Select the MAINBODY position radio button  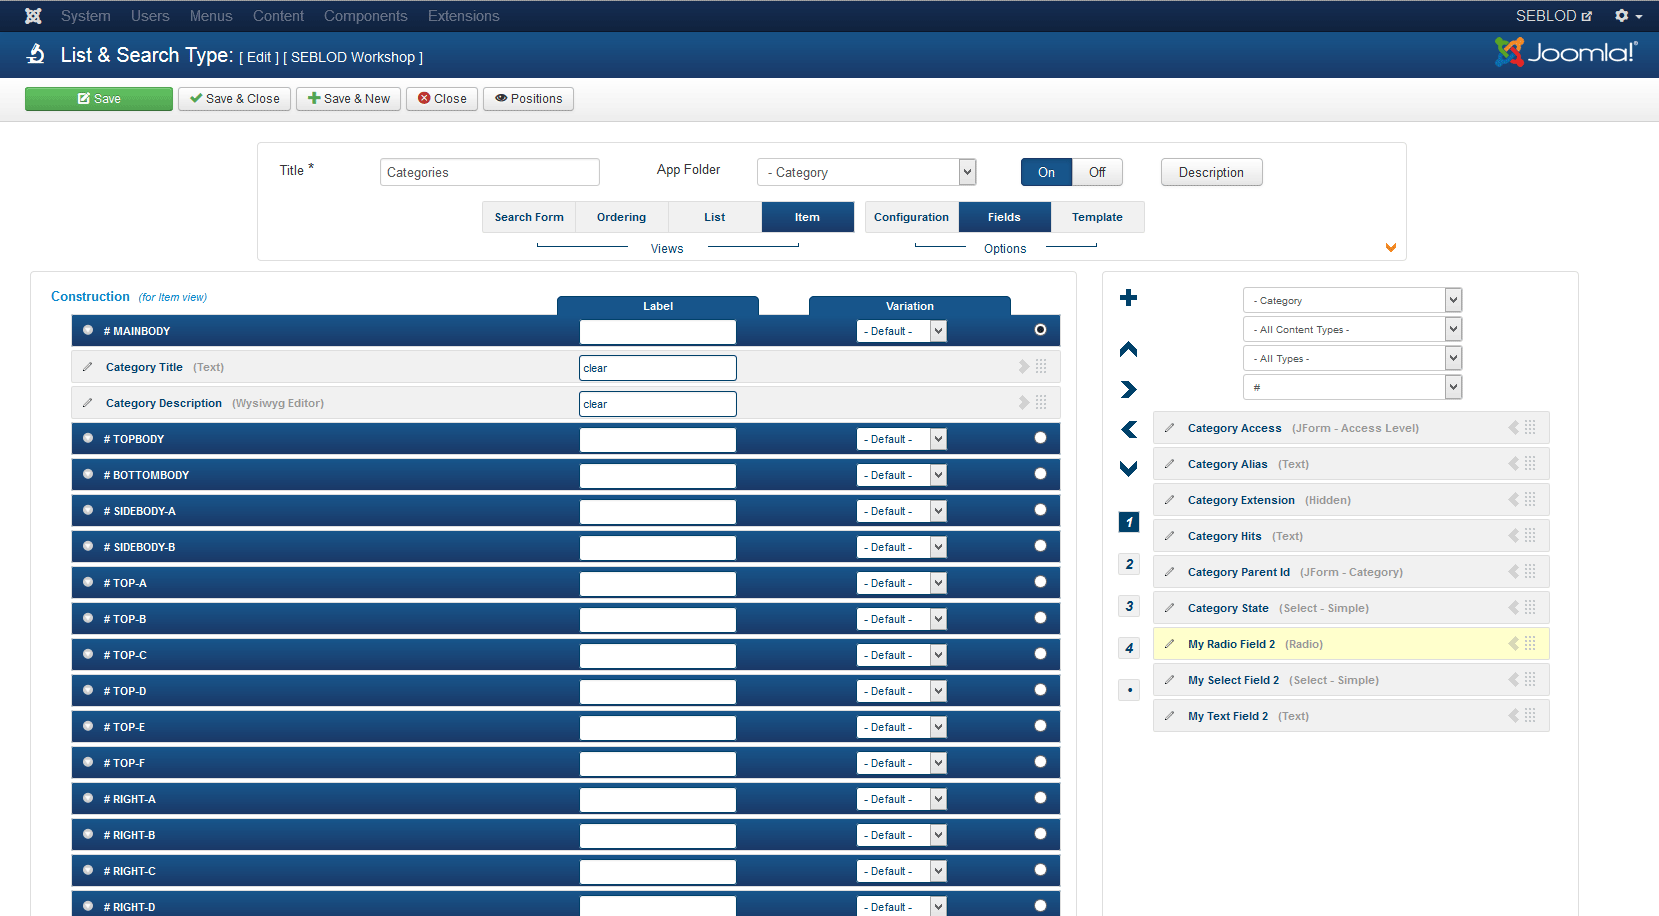coord(1040,330)
